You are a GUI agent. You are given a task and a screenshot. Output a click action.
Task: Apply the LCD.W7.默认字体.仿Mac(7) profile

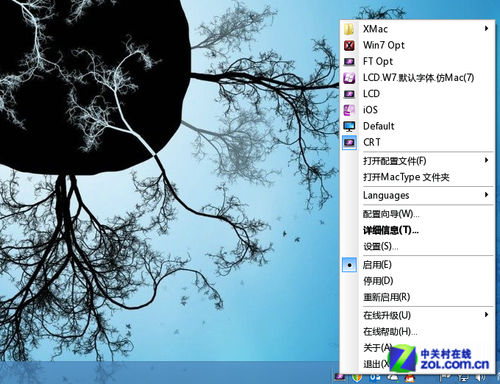(x=417, y=78)
